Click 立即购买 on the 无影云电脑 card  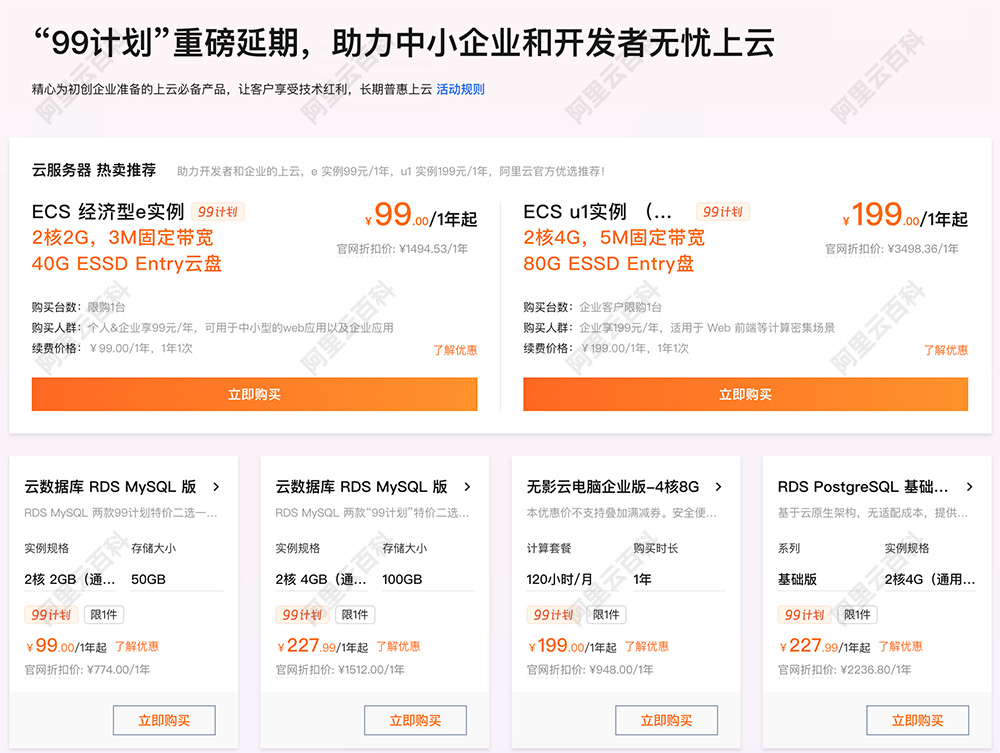pyautogui.click(x=666, y=720)
